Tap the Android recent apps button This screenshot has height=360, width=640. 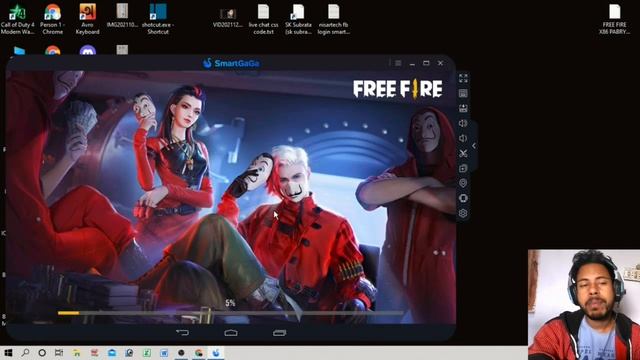[x=280, y=333]
